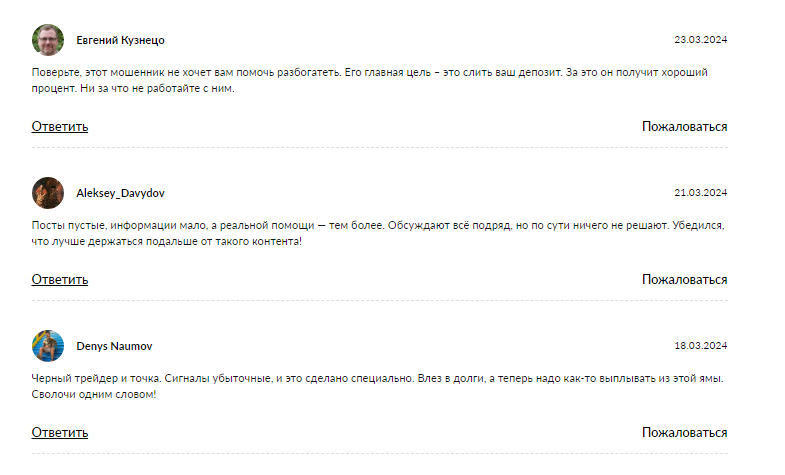The height and width of the screenshot is (475, 785).
Task: Click Пожаловаться on Aleksey_Davydov's comment
Action: coord(684,279)
